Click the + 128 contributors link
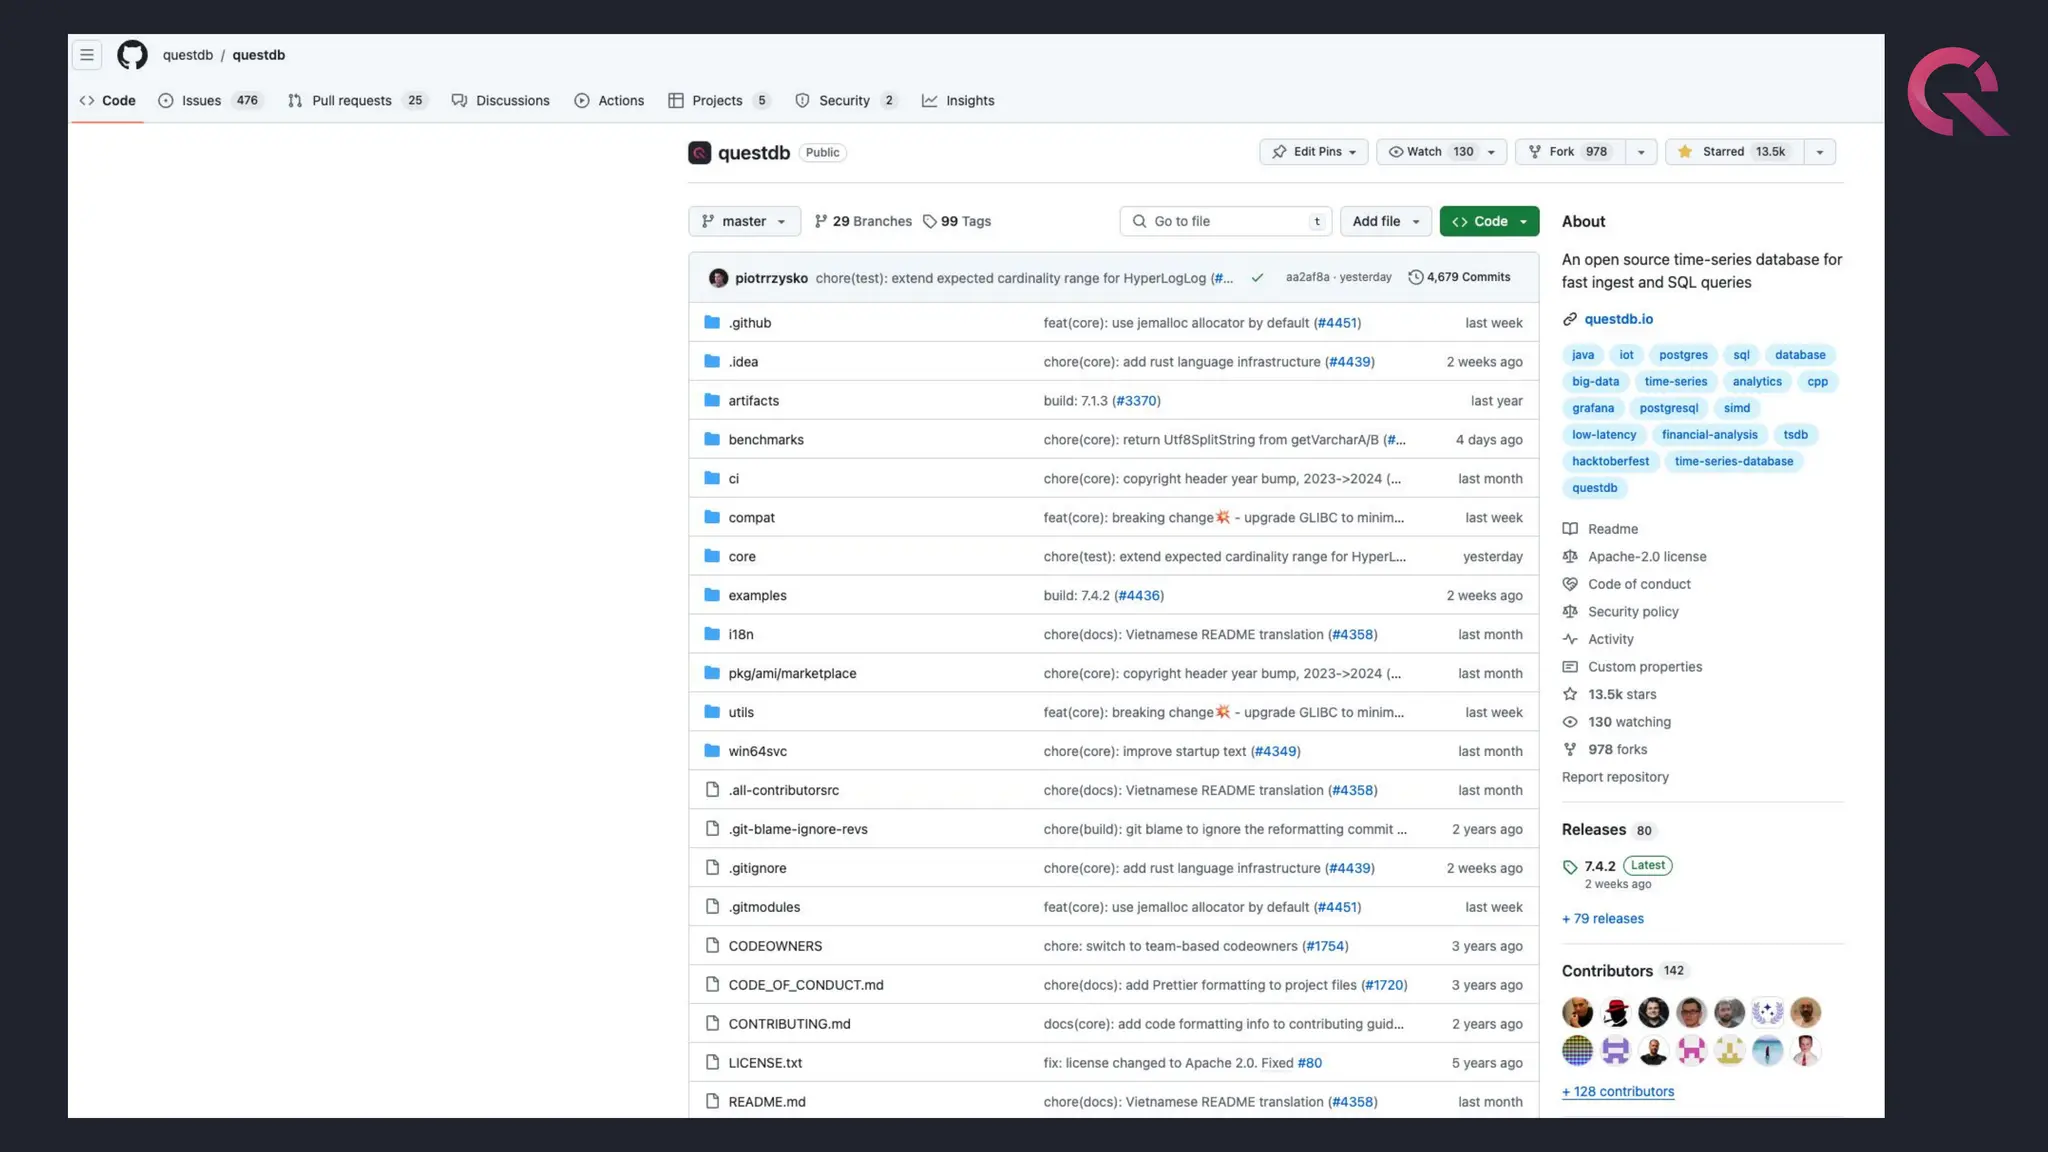The image size is (2048, 1152). tap(1618, 1091)
